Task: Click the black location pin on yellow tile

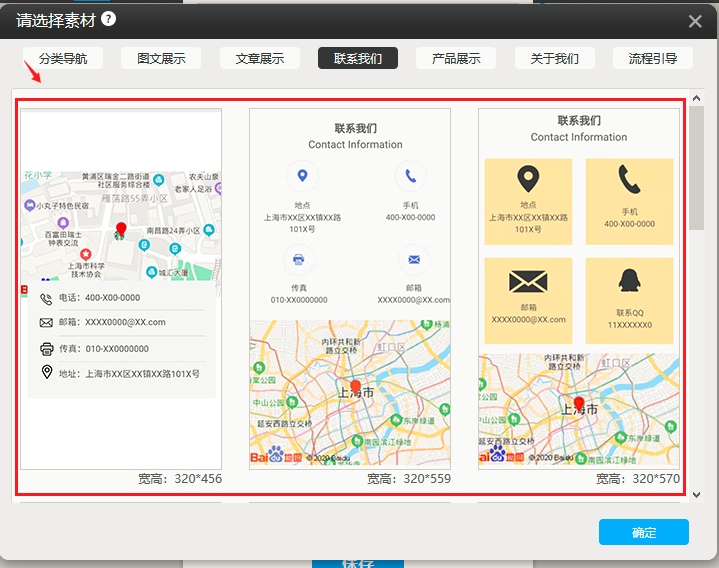Action: pos(528,180)
